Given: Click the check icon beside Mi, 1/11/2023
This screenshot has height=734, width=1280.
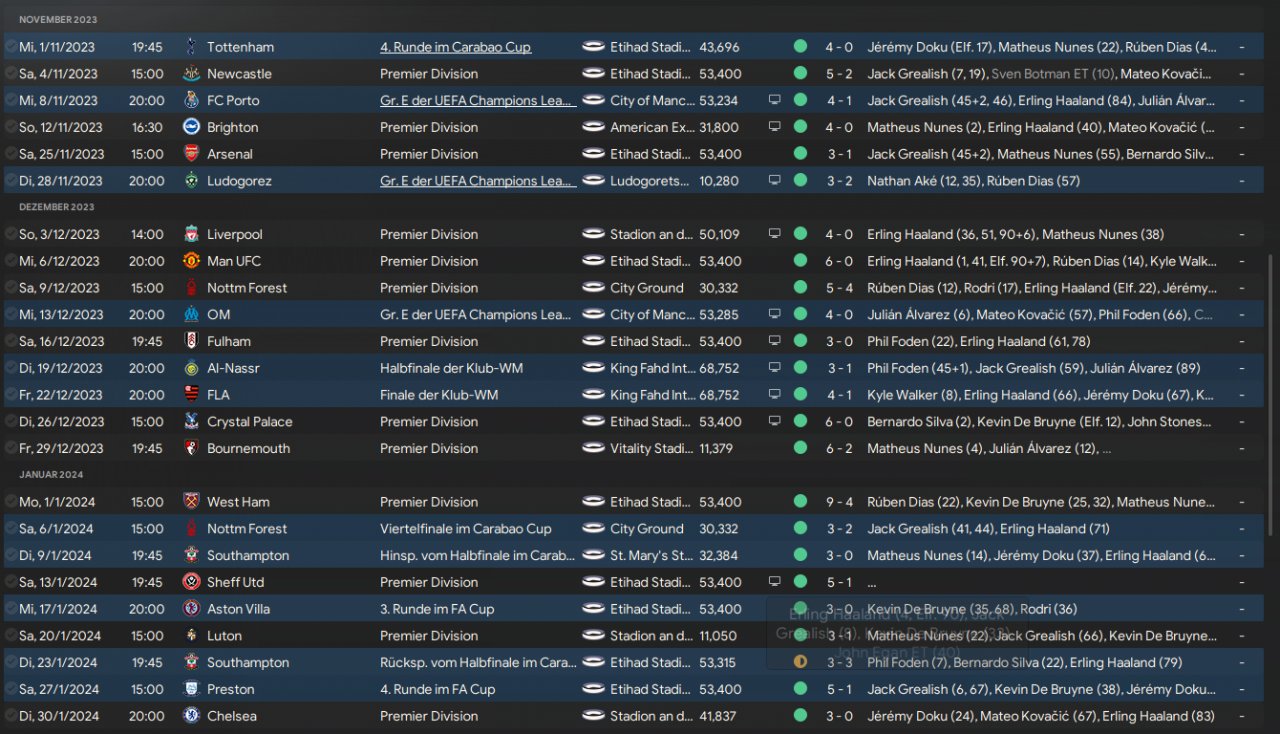Looking at the screenshot, I should click(10, 47).
